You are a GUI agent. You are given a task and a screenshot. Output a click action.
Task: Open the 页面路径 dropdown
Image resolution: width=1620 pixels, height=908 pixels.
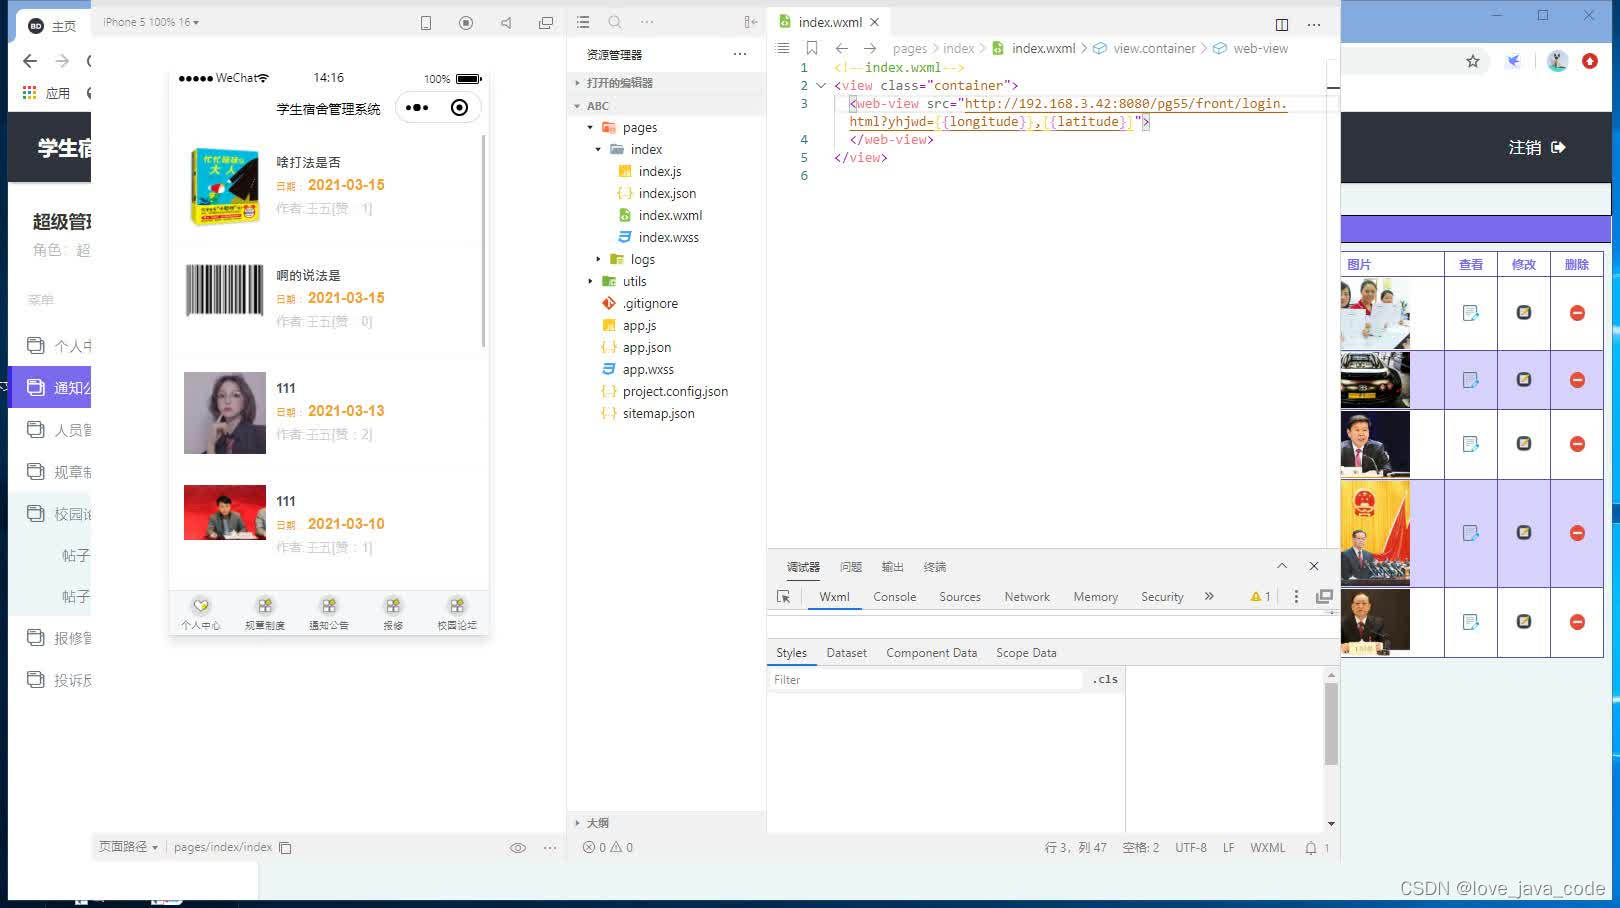tap(128, 847)
